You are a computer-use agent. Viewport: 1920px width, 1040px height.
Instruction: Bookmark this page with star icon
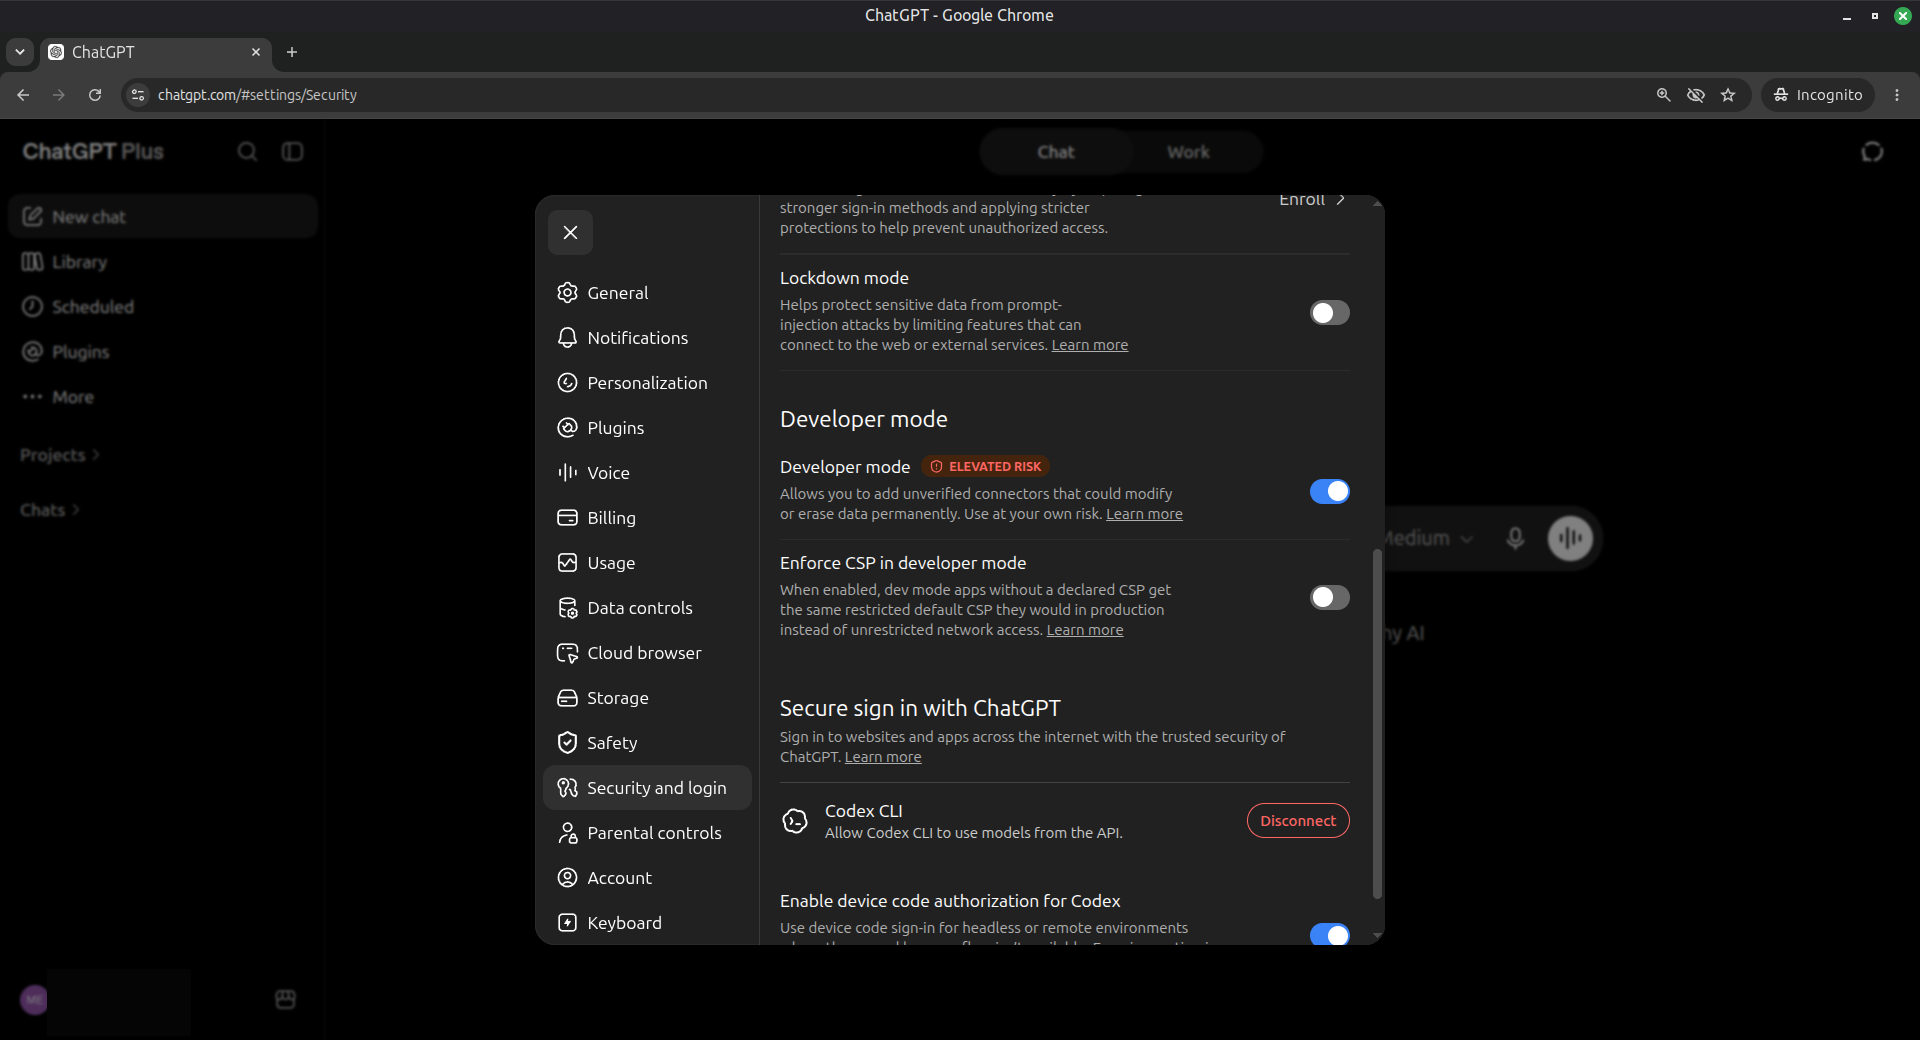click(x=1728, y=95)
